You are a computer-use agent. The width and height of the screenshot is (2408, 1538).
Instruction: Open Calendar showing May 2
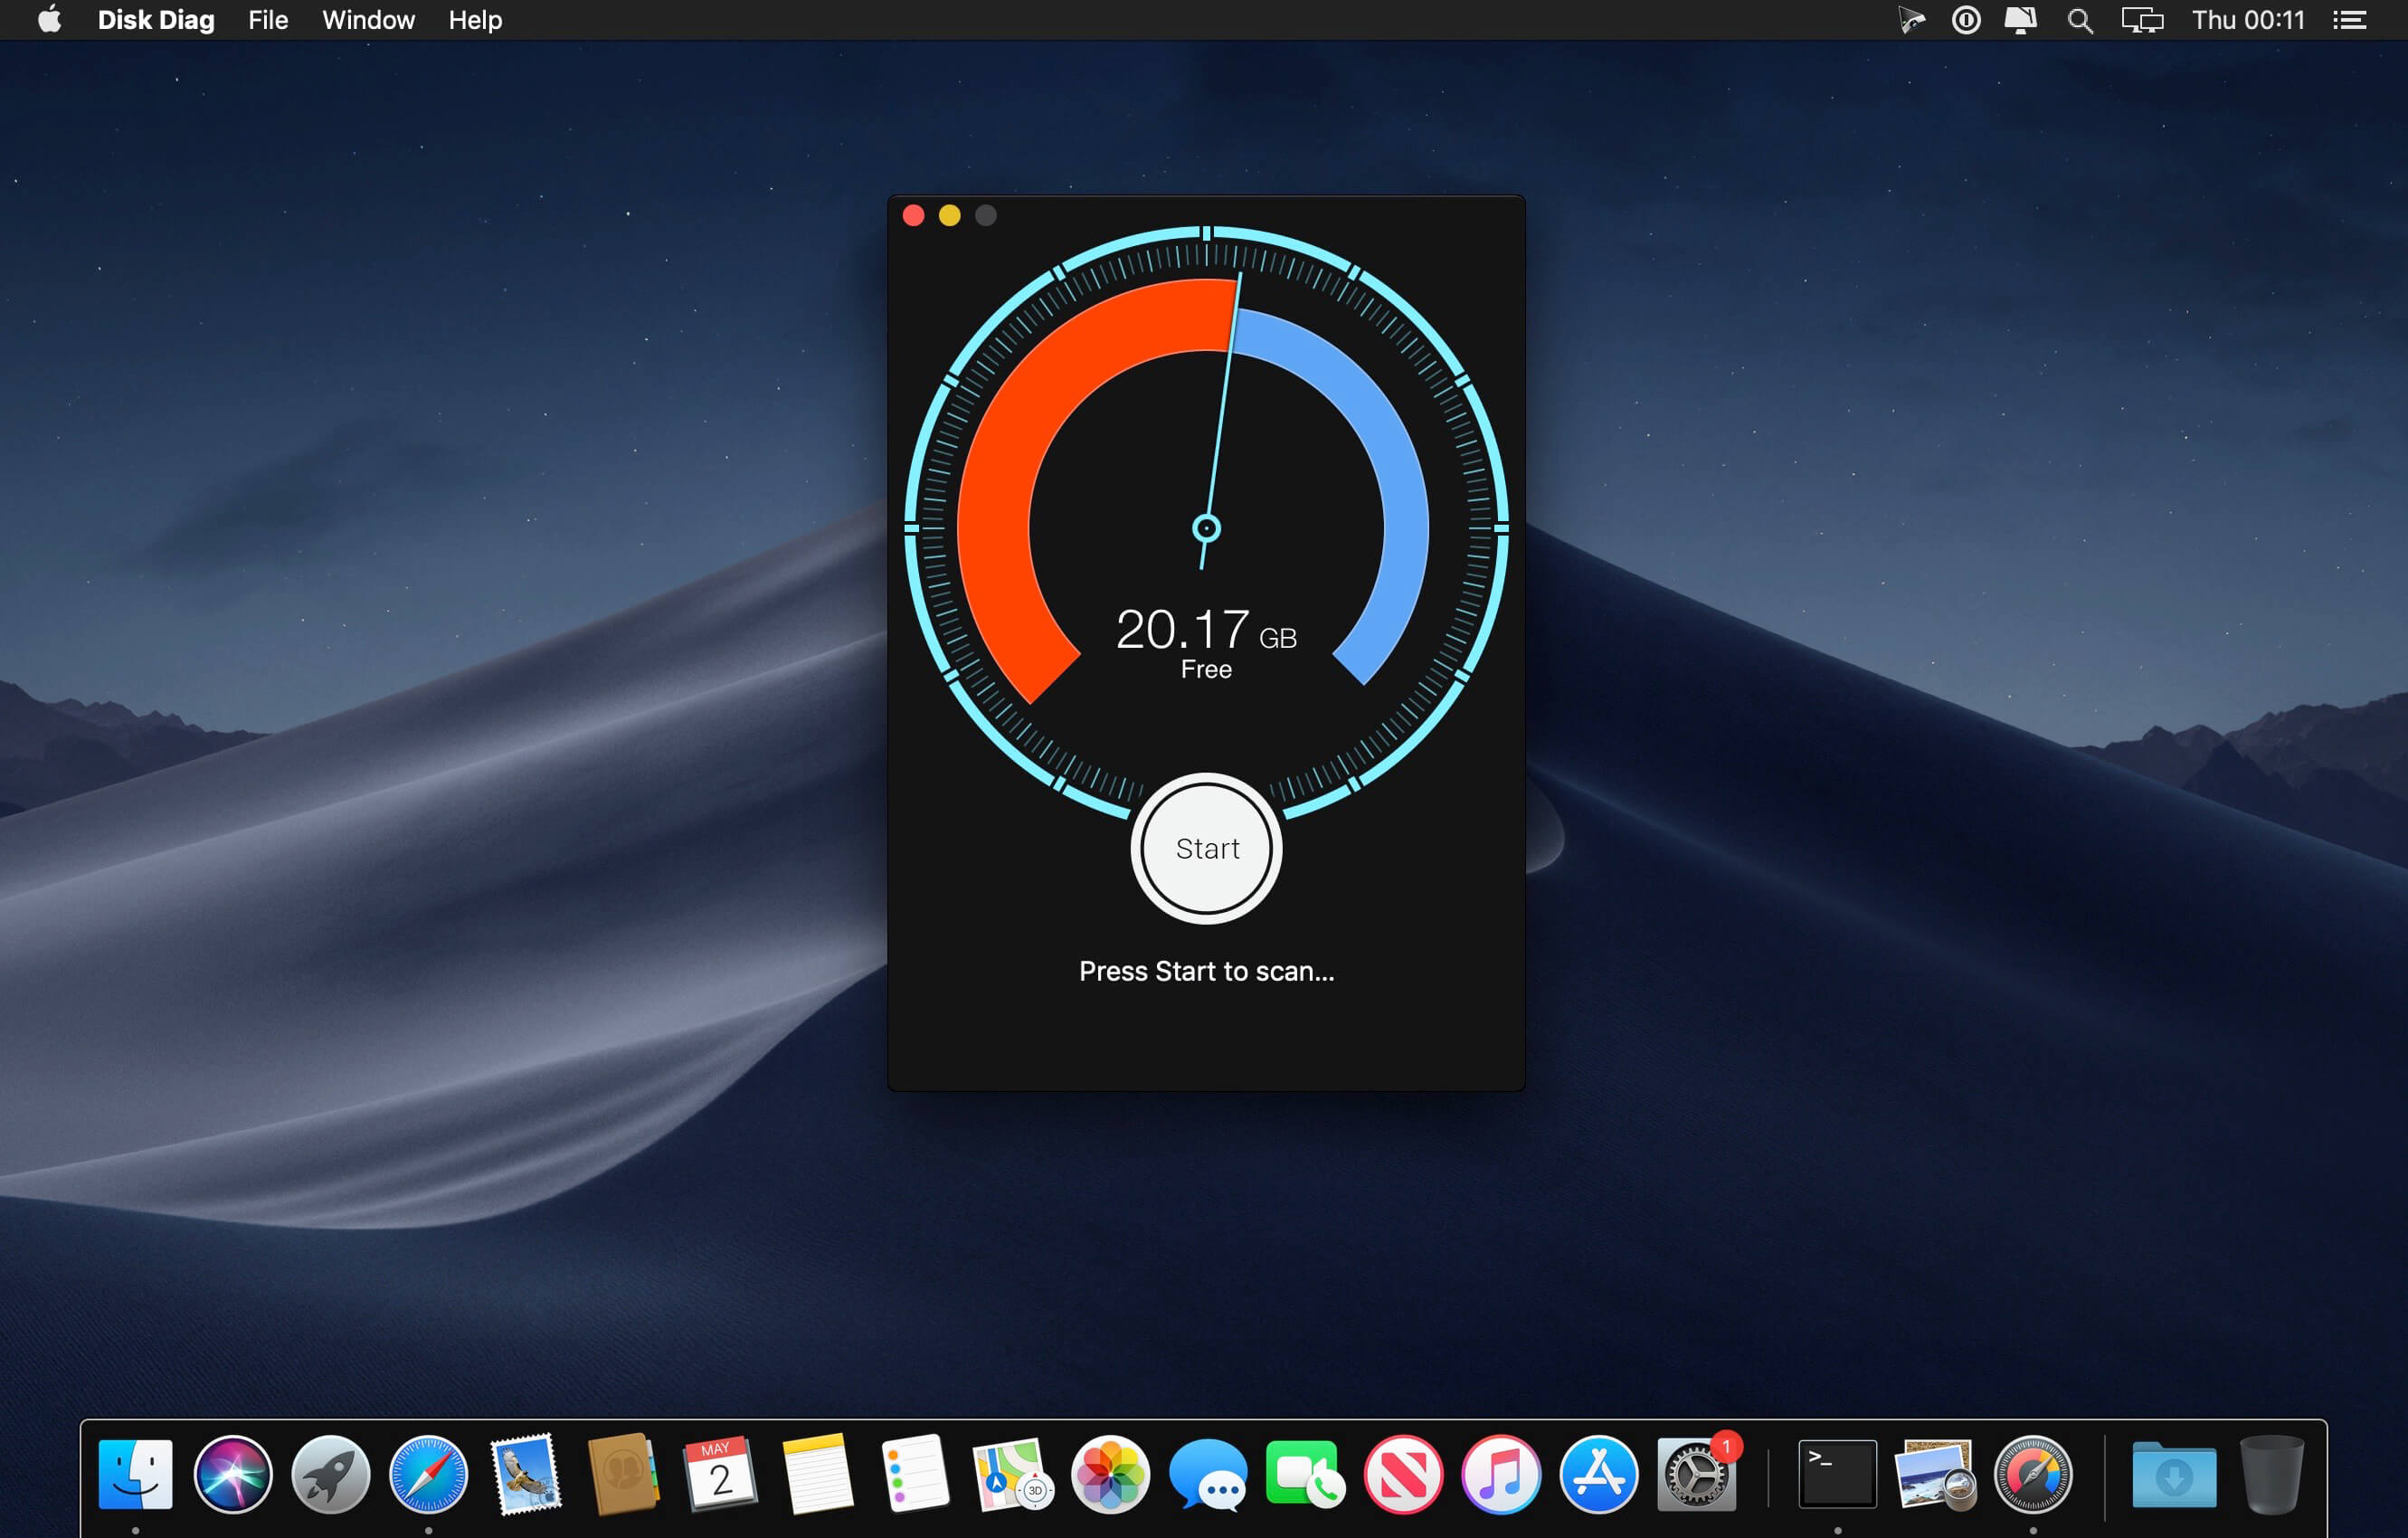(x=720, y=1474)
